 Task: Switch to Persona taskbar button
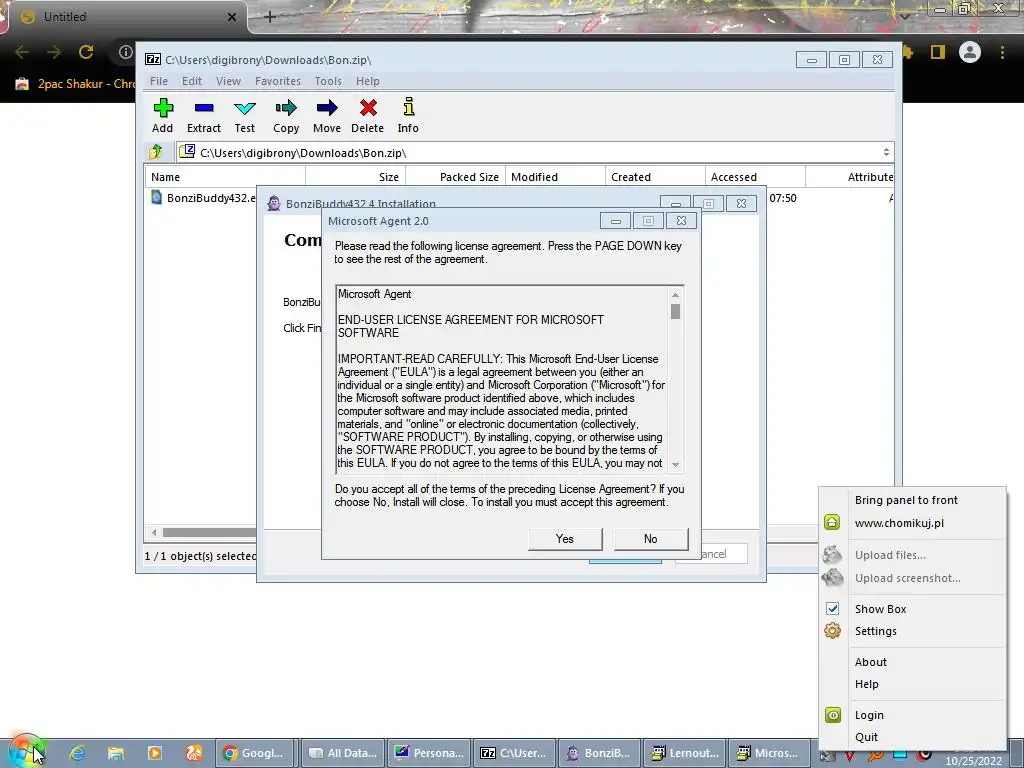(x=429, y=753)
